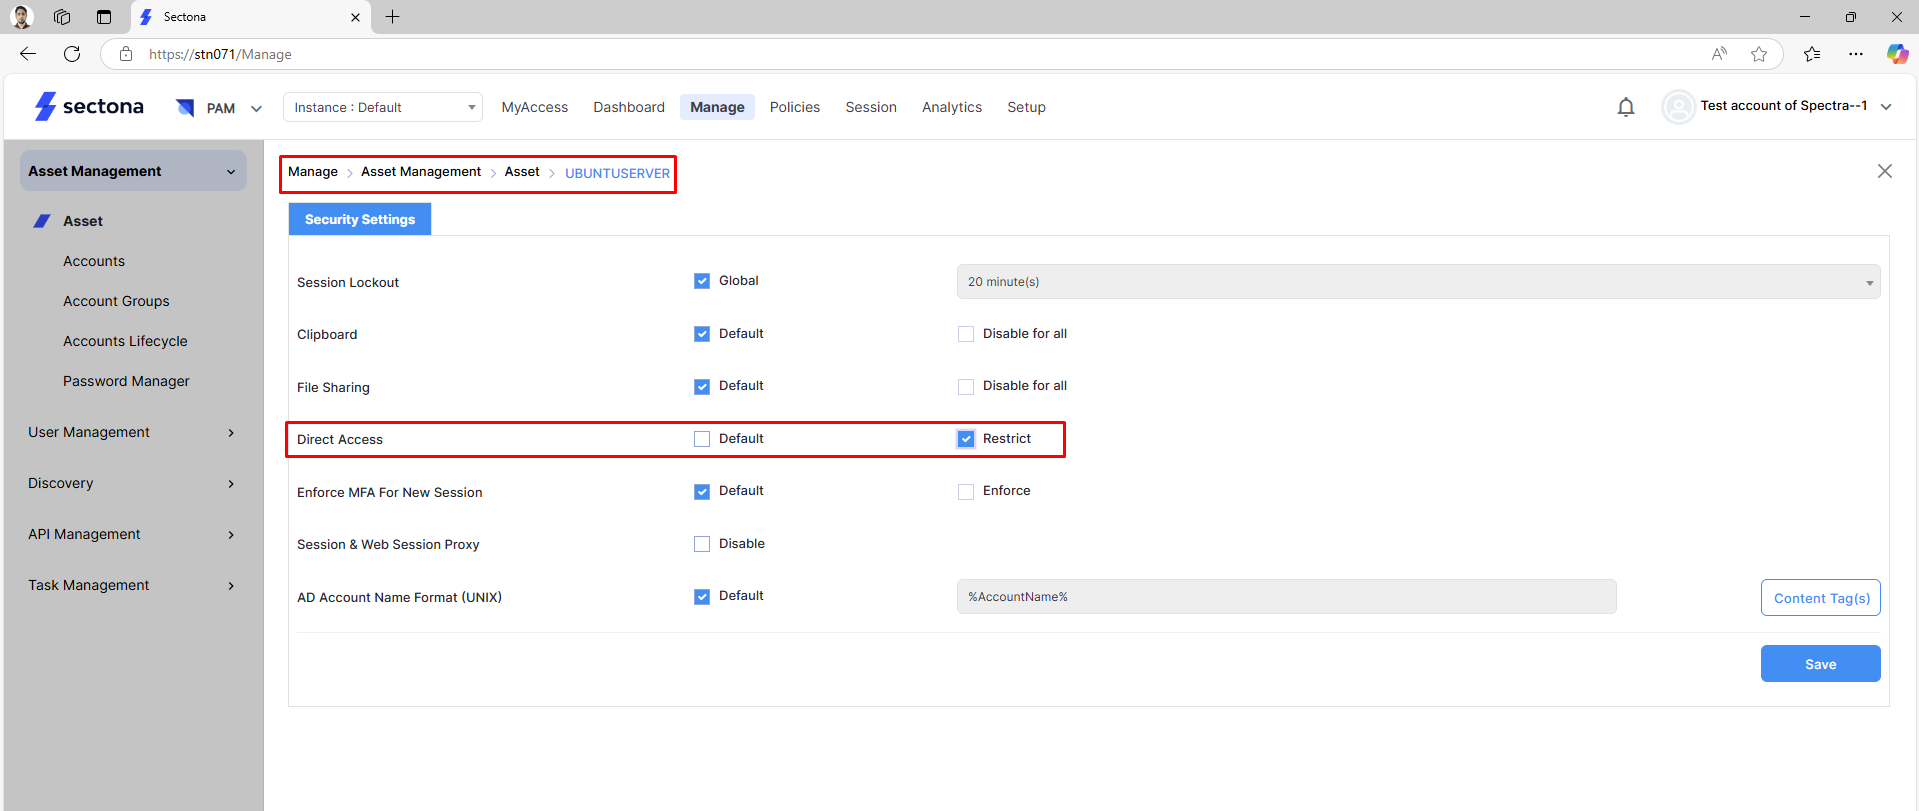1919x811 pixels.
Task: Open the PAM module dropdown
Action: coord(256,108)
